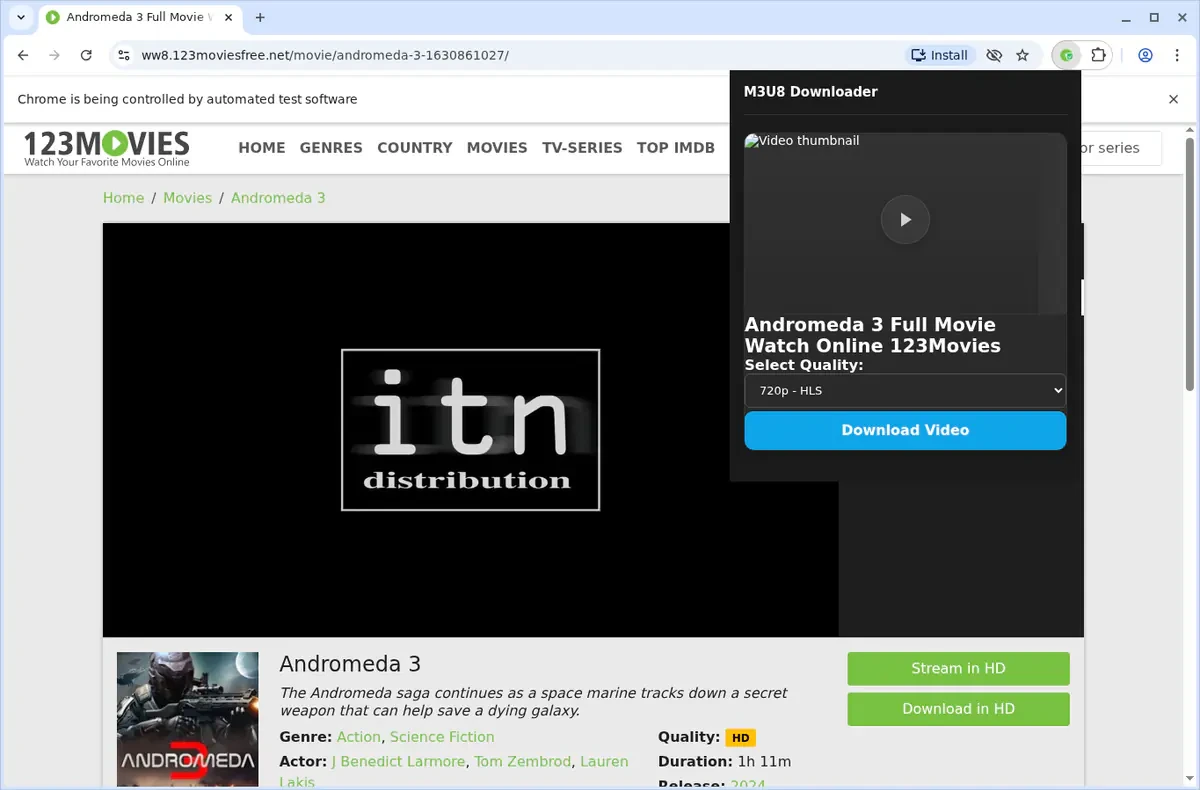
Task: Open the tab search dropdown arrow
Action: tap(20, 17)
